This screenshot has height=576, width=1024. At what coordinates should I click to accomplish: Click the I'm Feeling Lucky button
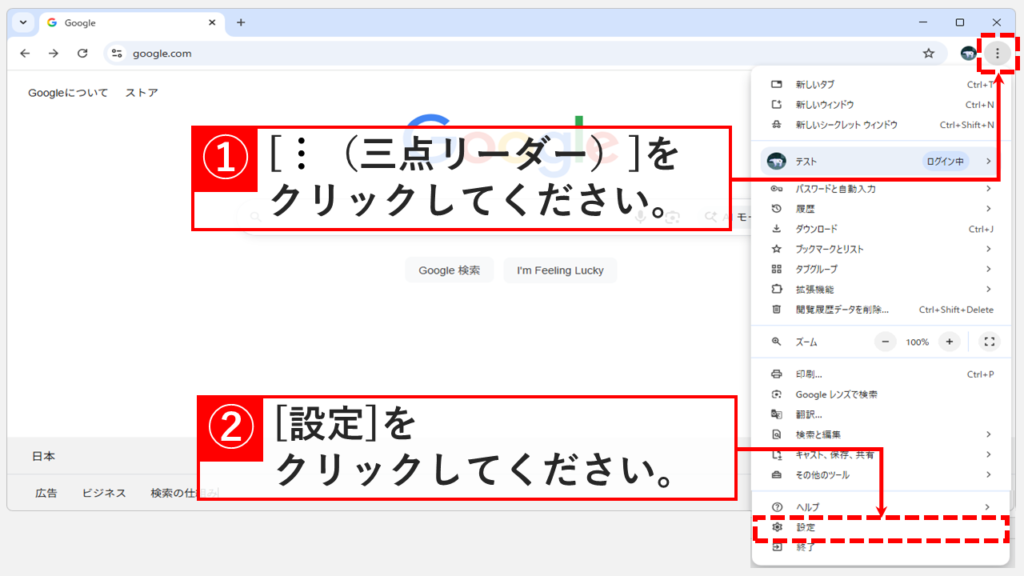[x=560, y=269]
